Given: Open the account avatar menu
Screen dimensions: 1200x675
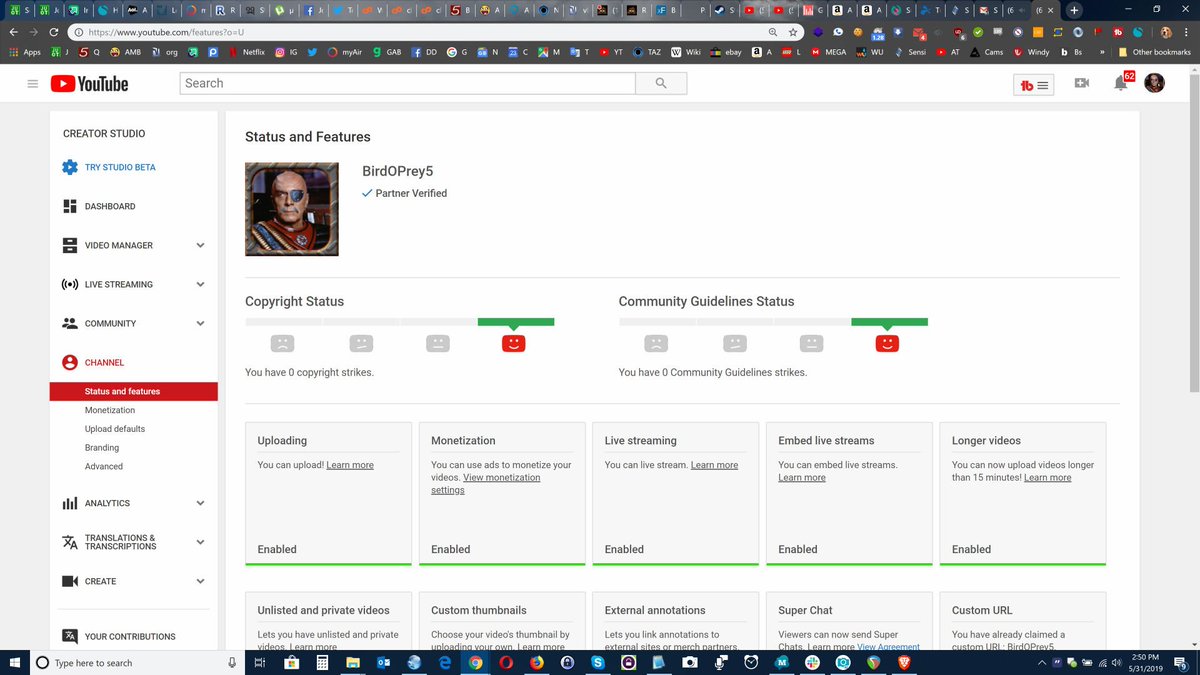Looking at the screenshot, I should pyautogui.click(x=1154, y=83).
